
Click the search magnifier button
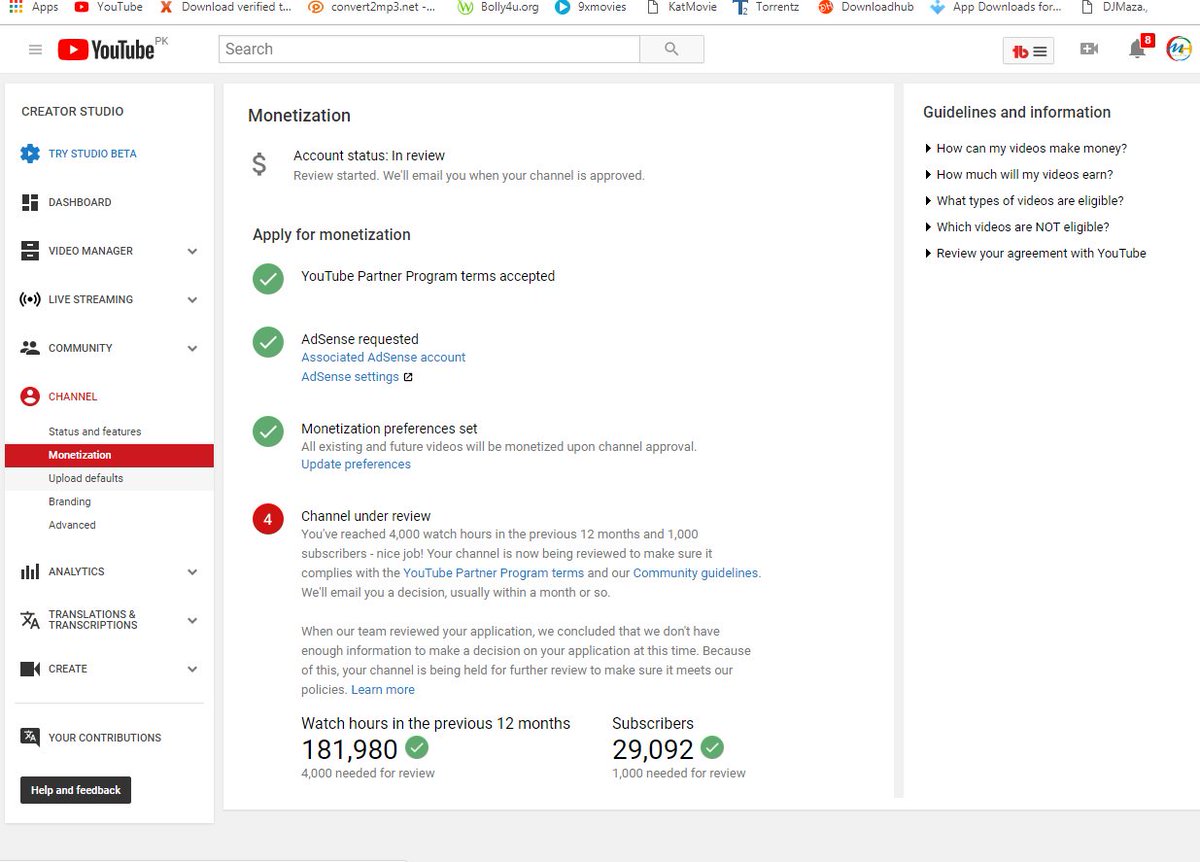(x=672, y=49)
